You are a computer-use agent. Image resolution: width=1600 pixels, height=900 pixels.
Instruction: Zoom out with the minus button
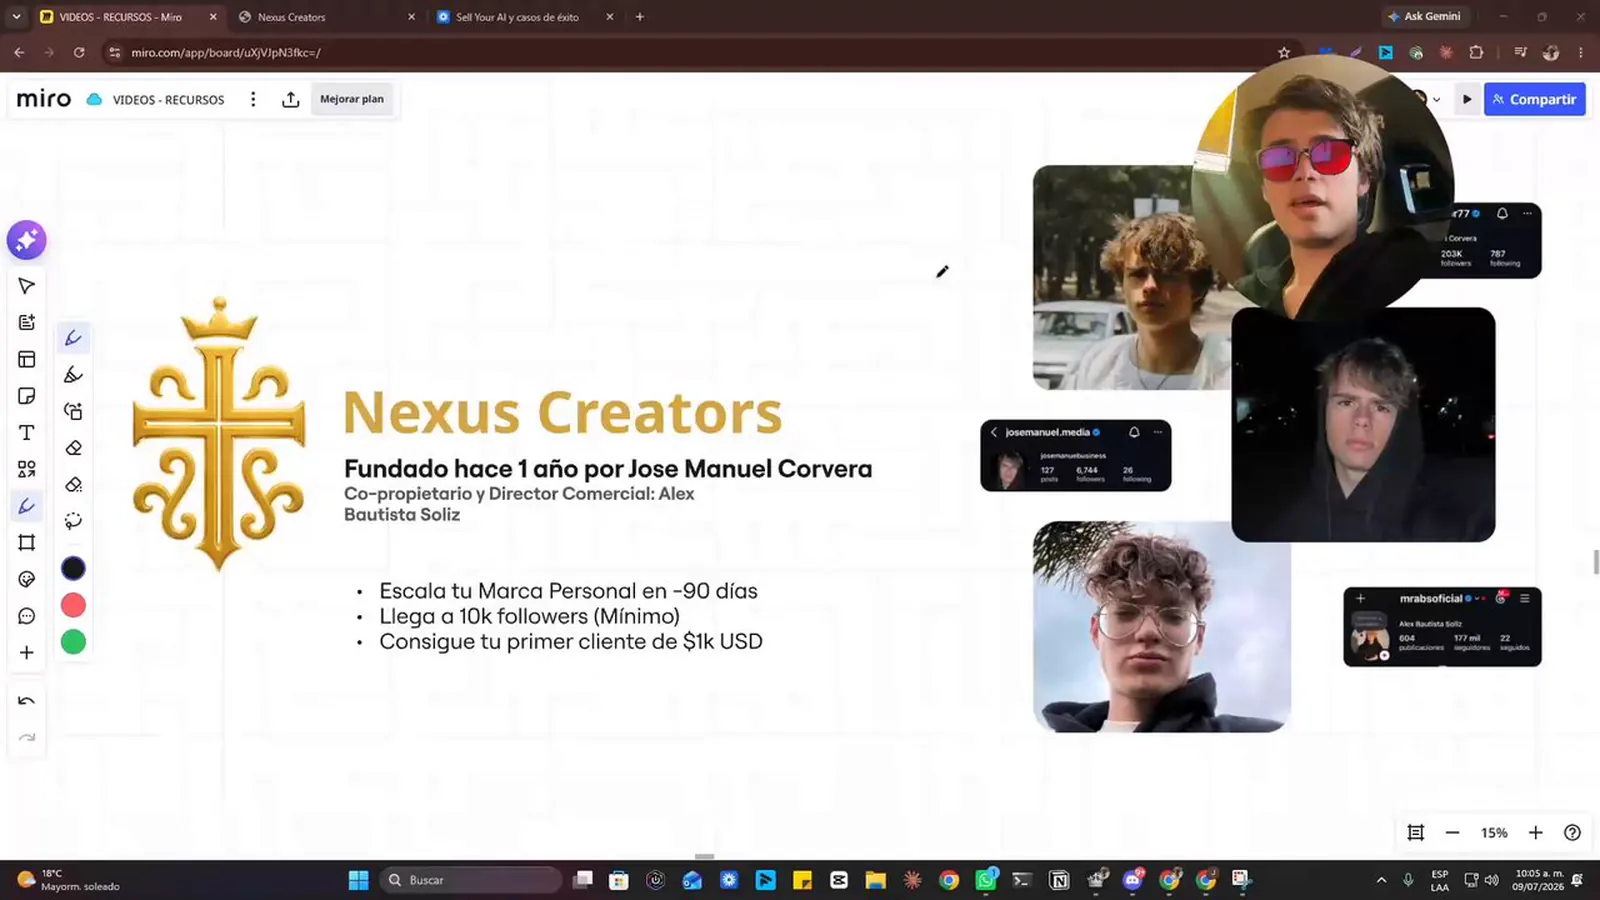[x=1452, y=833]
